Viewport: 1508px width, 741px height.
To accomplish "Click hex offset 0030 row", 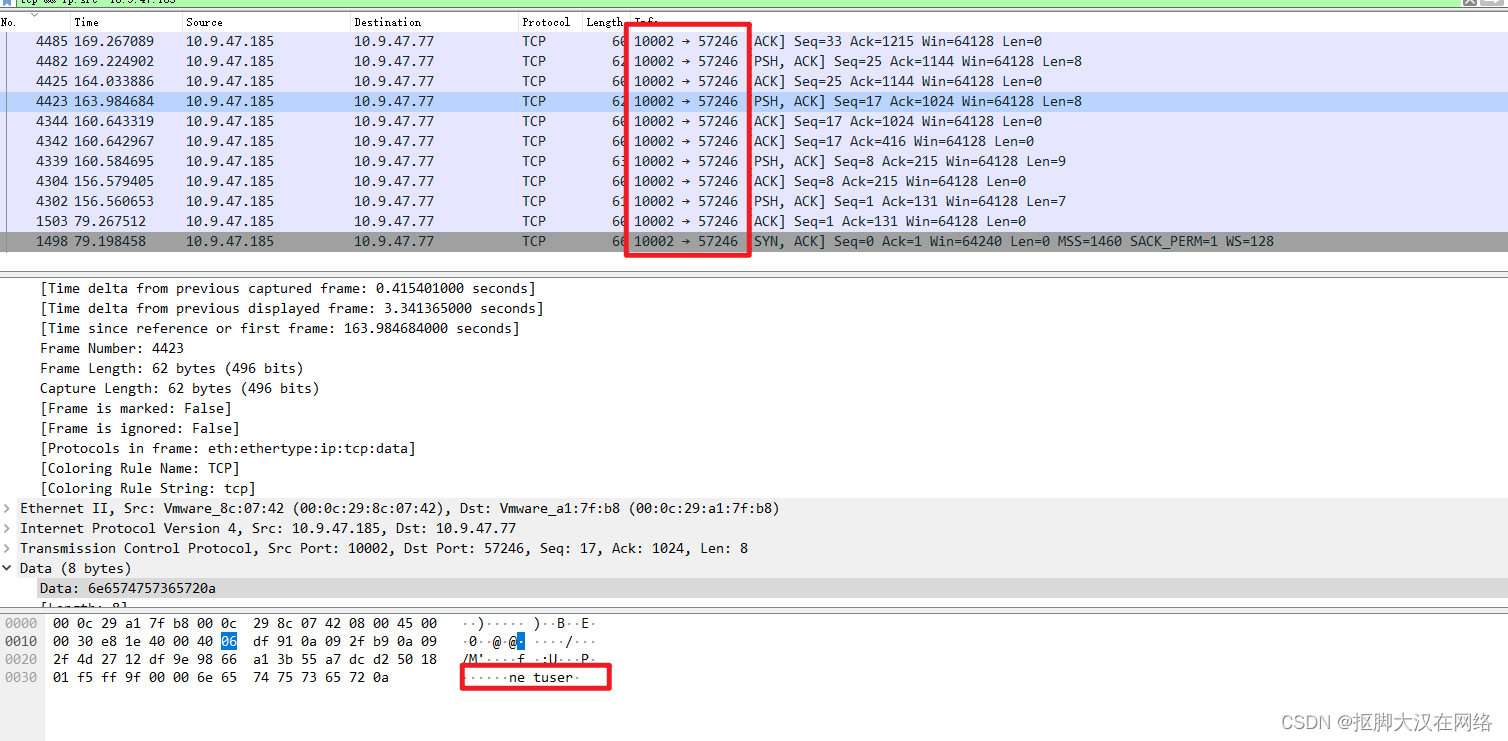I will pyautogui.click(x=21, y=677).
